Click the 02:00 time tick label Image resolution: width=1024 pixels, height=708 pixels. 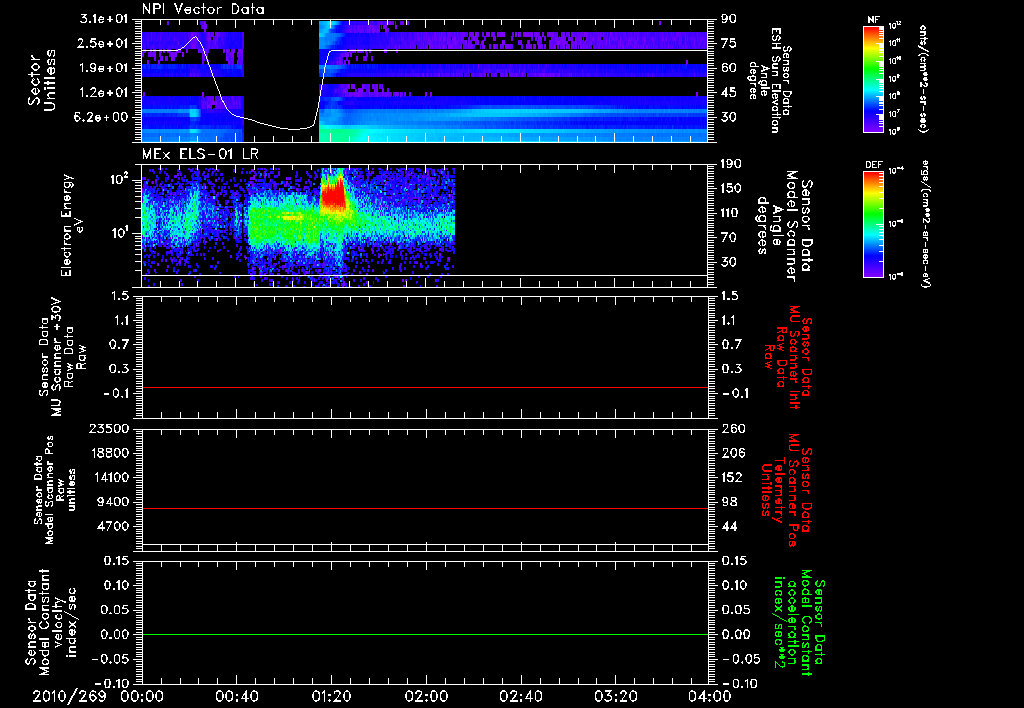click(426, 696)
